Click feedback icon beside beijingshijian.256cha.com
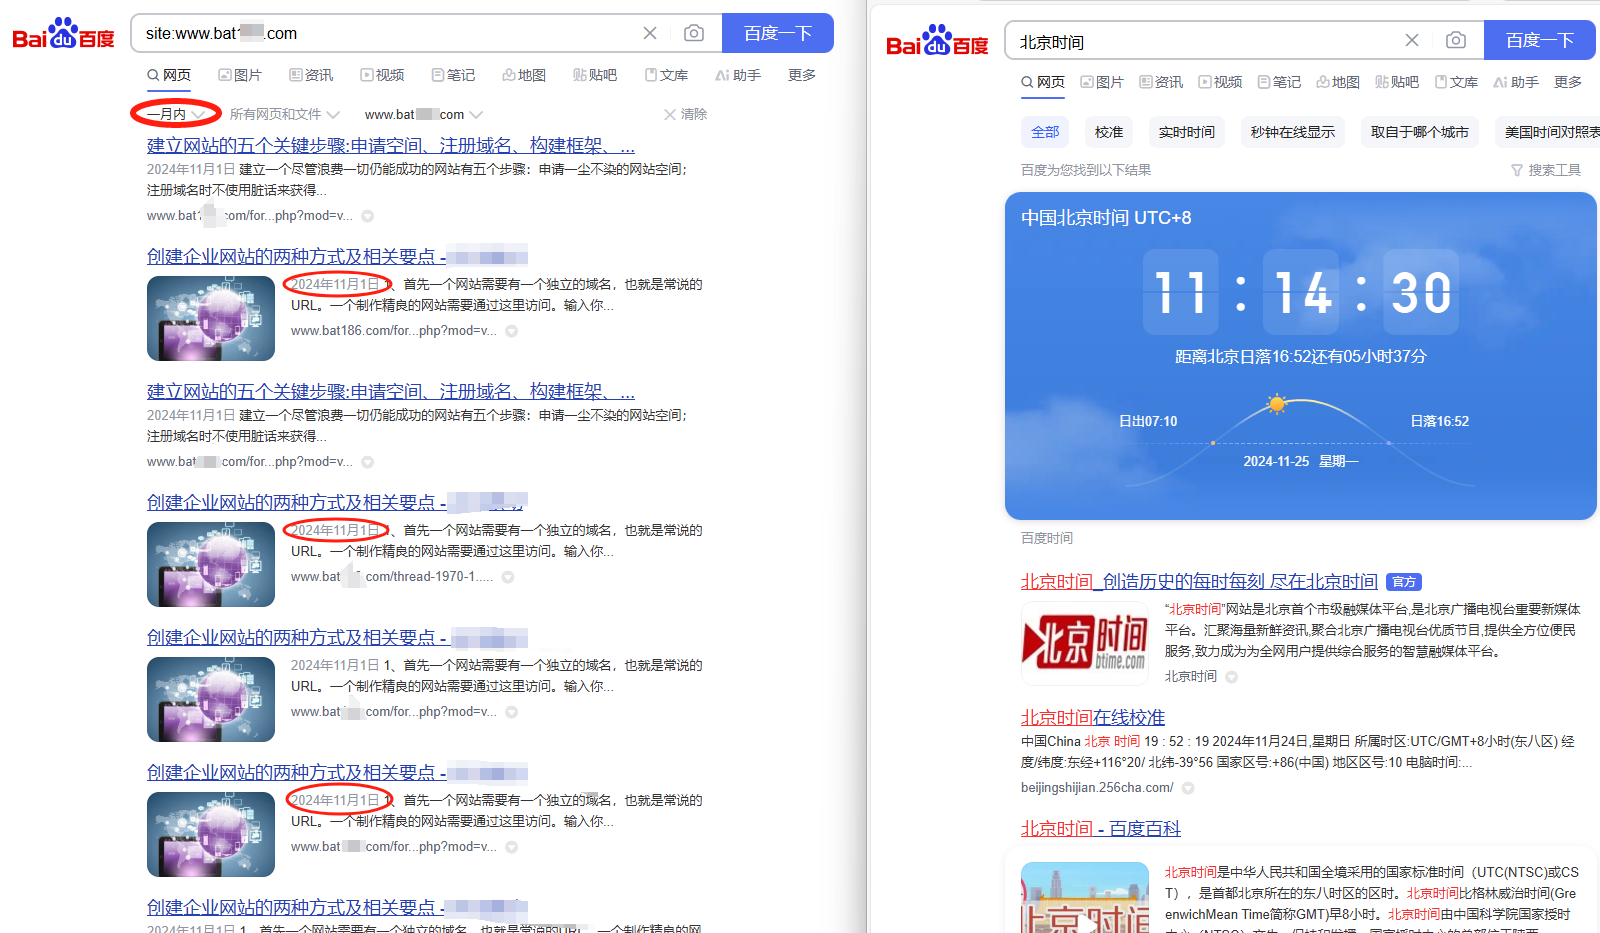 point(1188,788)
